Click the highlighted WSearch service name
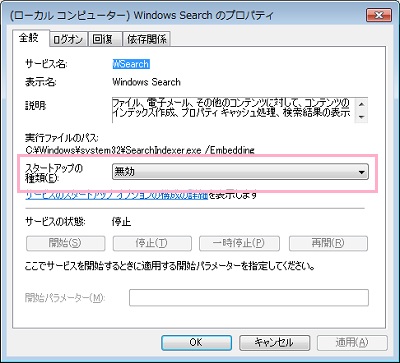Viewport: 400px width, 363px height. point(131,64)
